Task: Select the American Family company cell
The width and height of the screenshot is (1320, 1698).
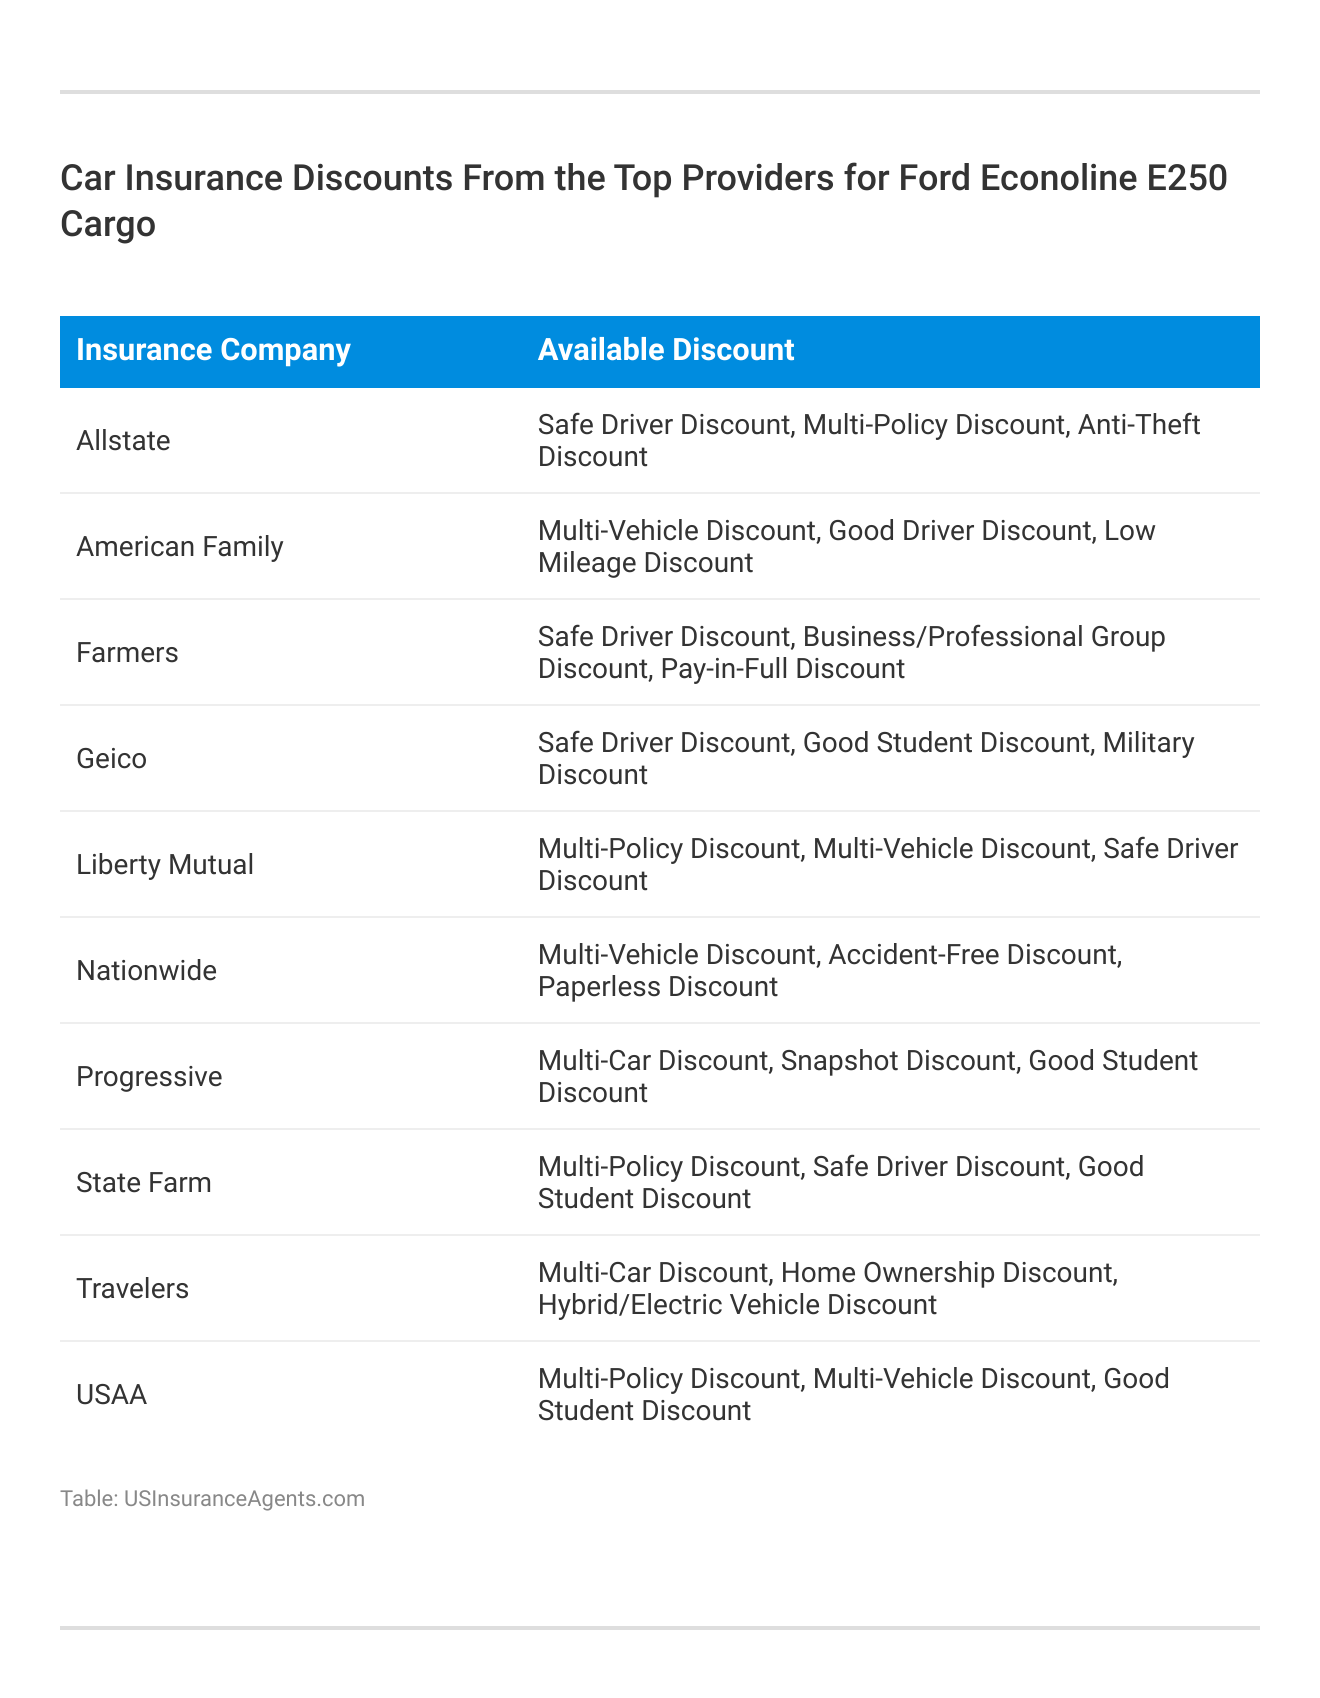Action: (x=180, y=547)
